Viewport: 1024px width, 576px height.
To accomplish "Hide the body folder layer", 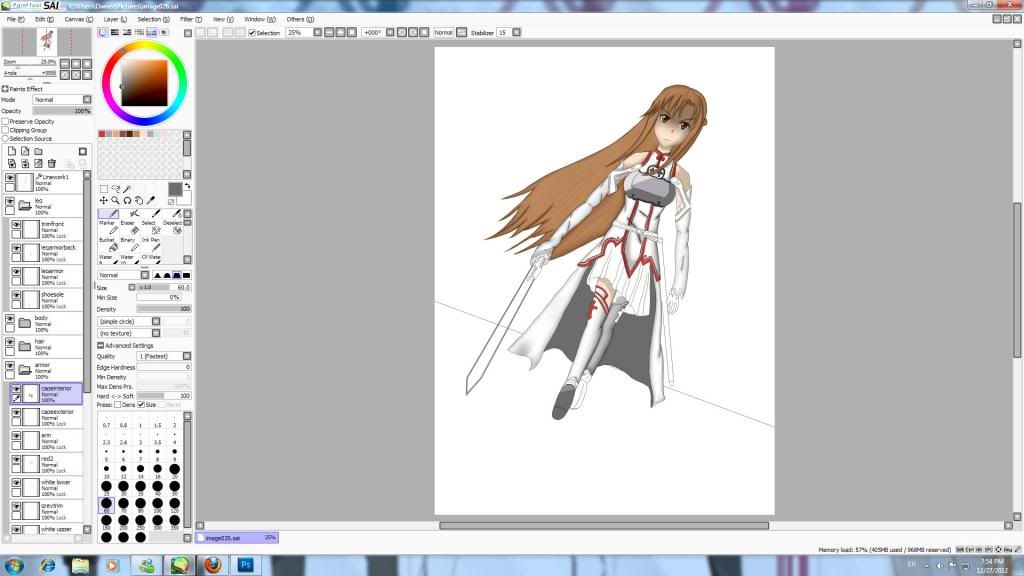I will 10,319.
